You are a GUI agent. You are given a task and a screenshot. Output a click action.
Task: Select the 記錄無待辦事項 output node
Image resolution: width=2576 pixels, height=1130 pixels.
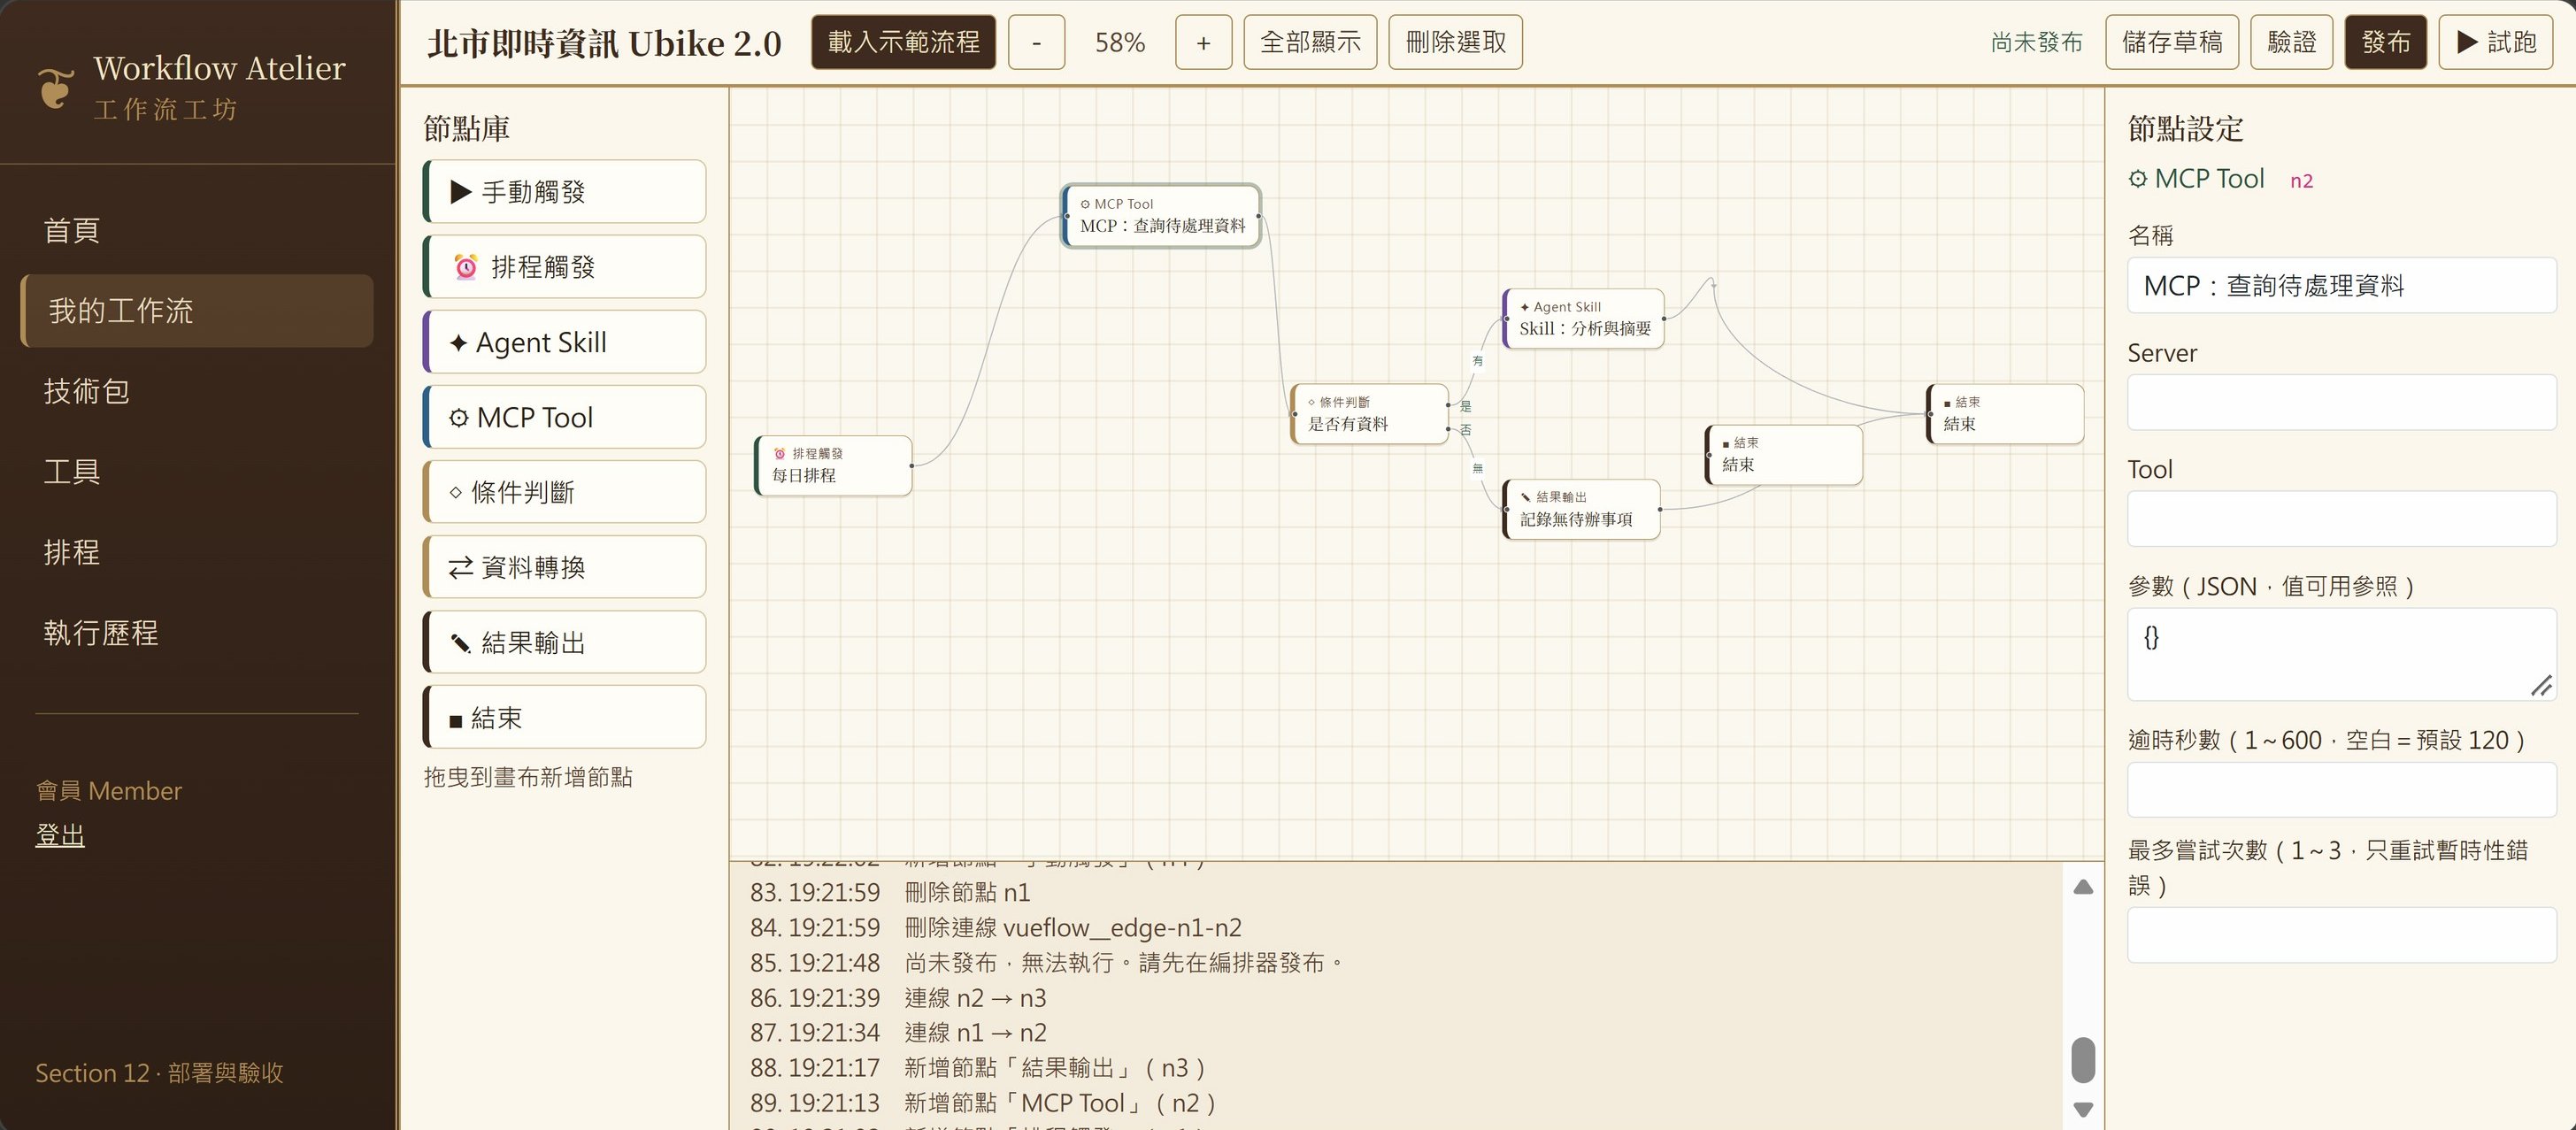(x=1581, y=509)
